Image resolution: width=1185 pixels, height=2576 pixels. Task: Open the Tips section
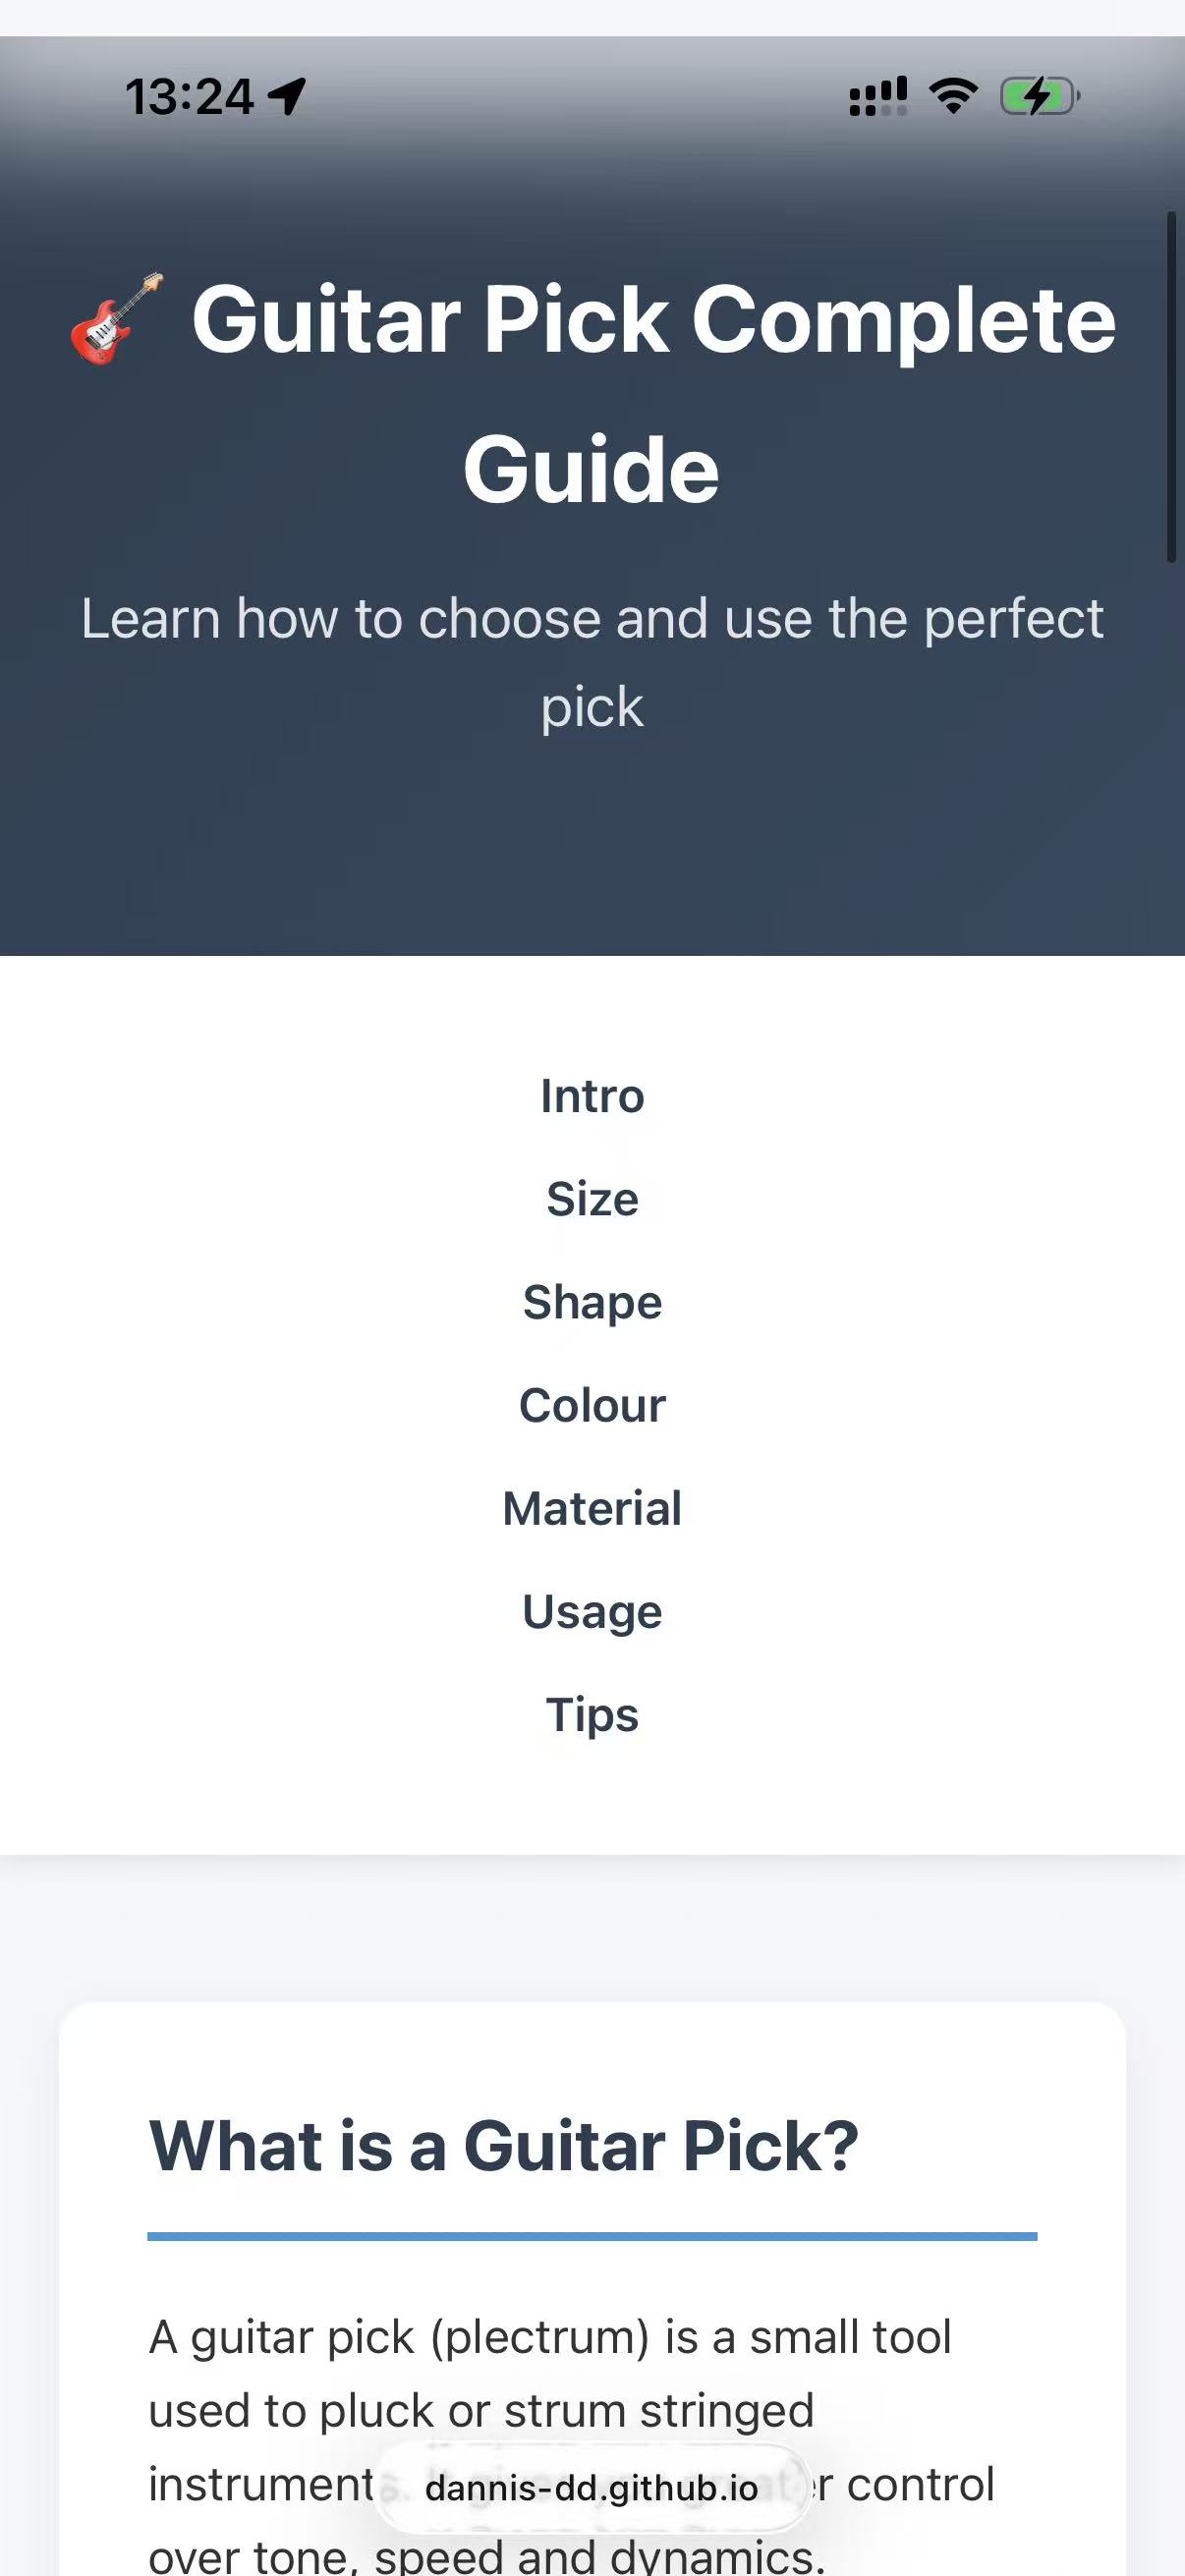(x=592, y=1713)
